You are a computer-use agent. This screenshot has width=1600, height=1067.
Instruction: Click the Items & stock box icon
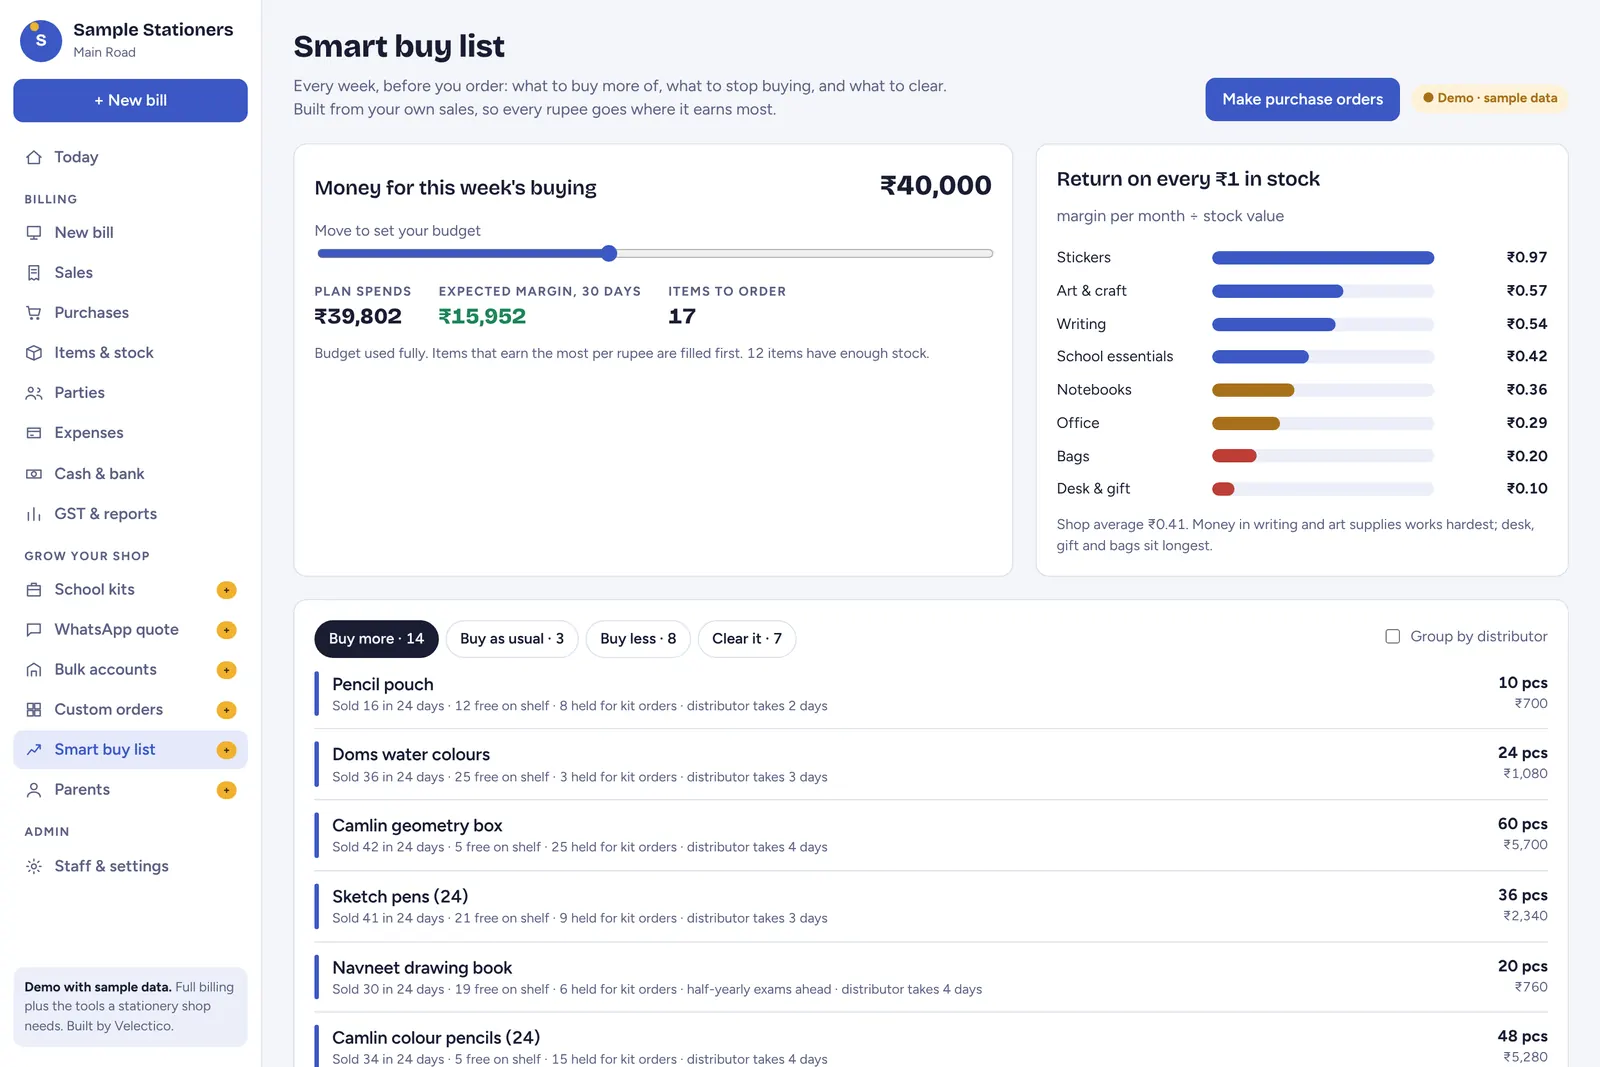click(x=34, y=353)
